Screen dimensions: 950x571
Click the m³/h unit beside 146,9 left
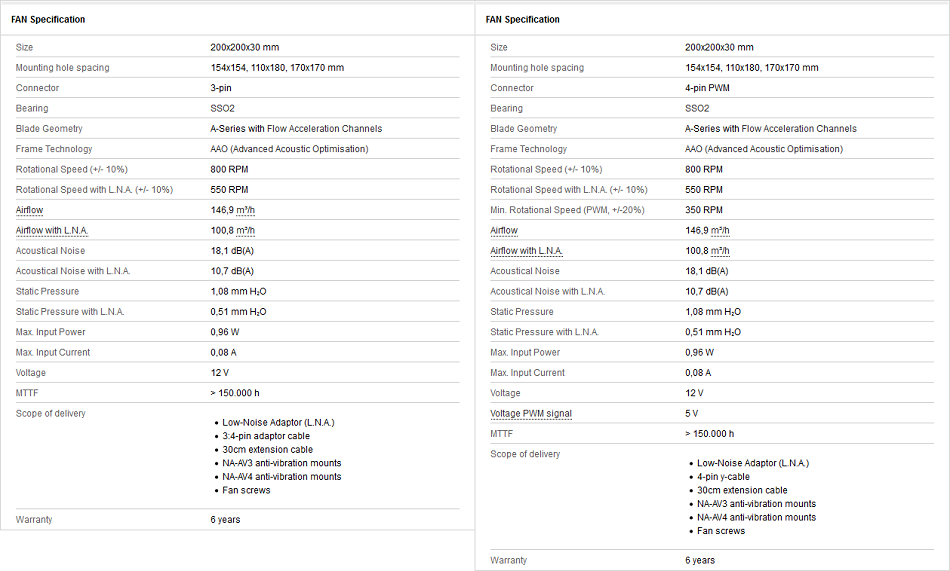pos(245,210)
